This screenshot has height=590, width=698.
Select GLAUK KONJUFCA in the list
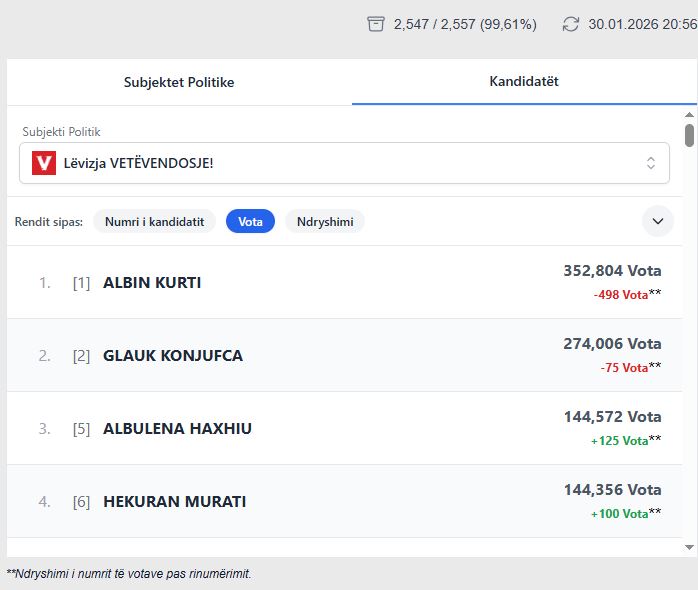click(172, 356)
